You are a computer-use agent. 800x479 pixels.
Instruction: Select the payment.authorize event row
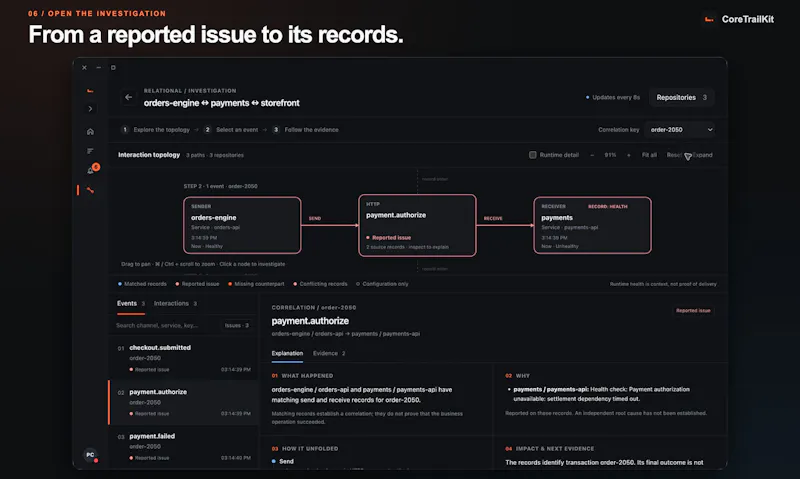(x=184, y=402)
